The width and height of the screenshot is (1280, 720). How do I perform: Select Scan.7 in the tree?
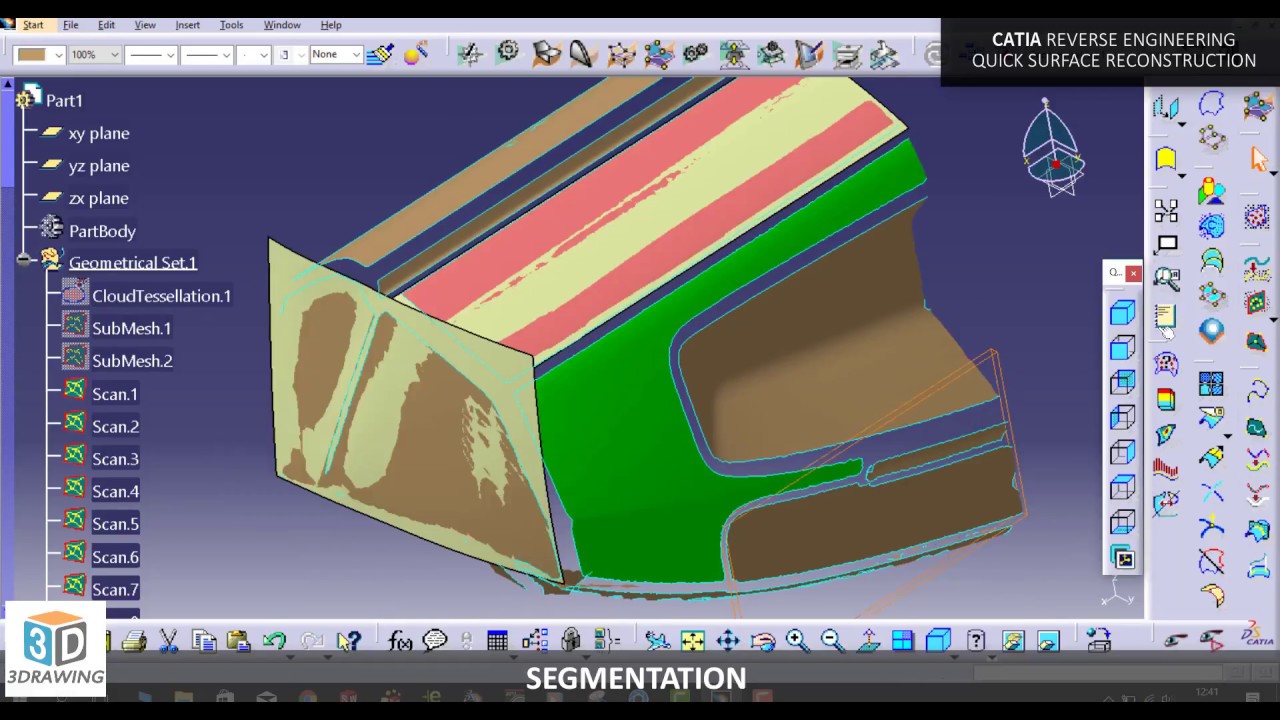pyautogui.click(x=115, y=589)
